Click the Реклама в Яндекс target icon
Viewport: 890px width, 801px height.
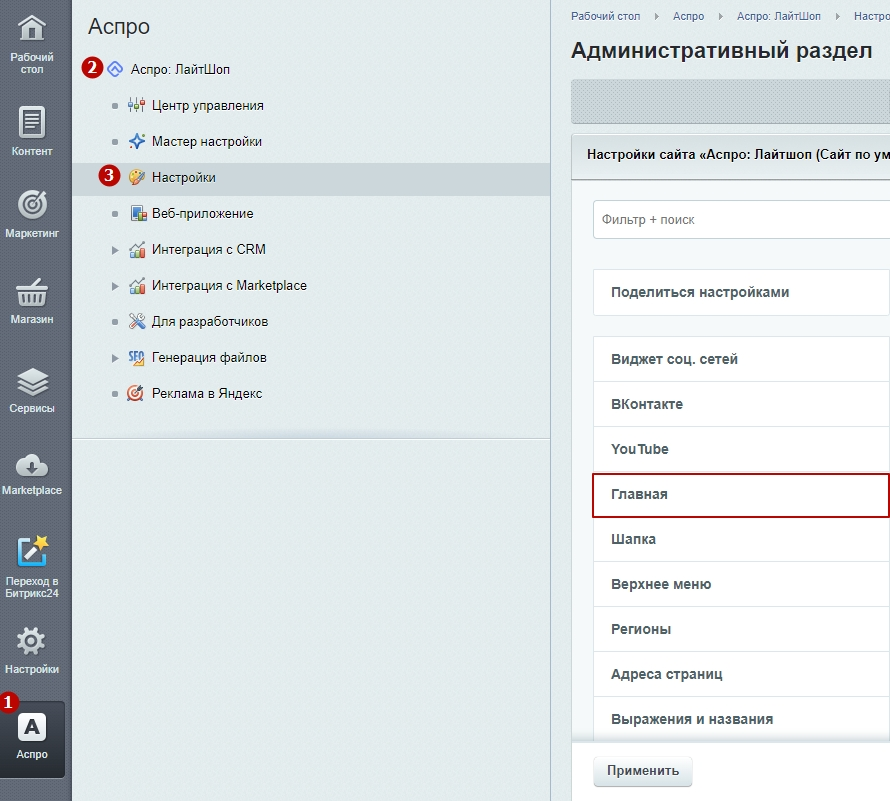click(x=135, y=393)
